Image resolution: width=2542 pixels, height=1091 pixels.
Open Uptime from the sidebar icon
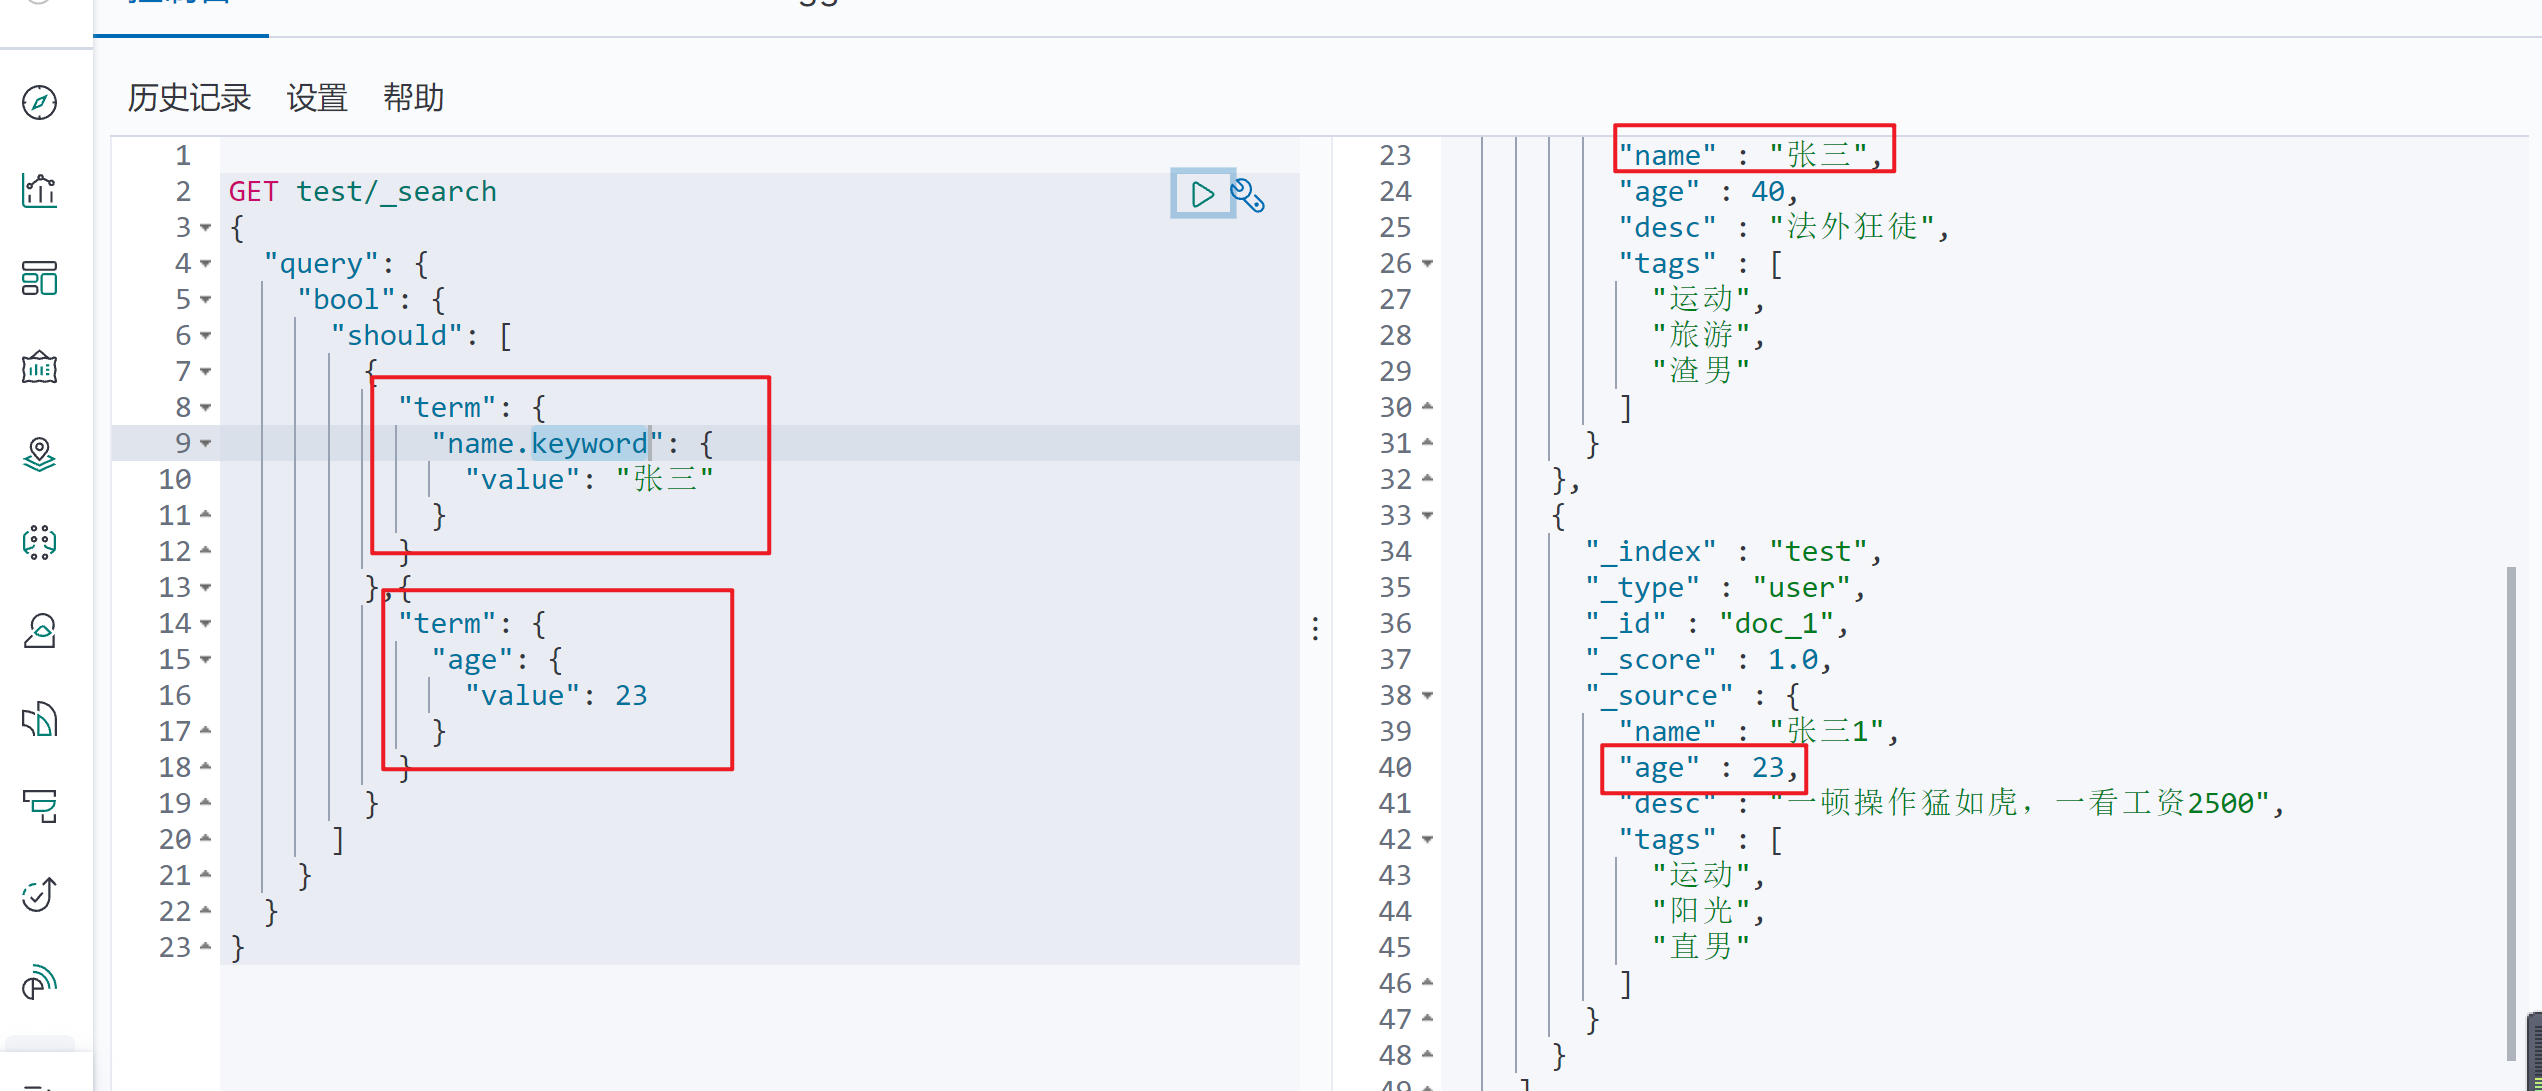click(x=40, y=894)
